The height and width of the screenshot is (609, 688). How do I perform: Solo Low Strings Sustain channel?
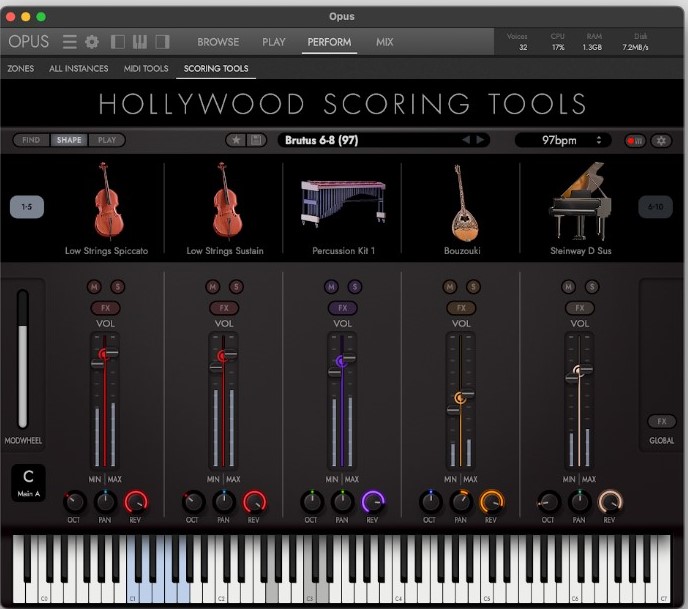click(236, 287)
